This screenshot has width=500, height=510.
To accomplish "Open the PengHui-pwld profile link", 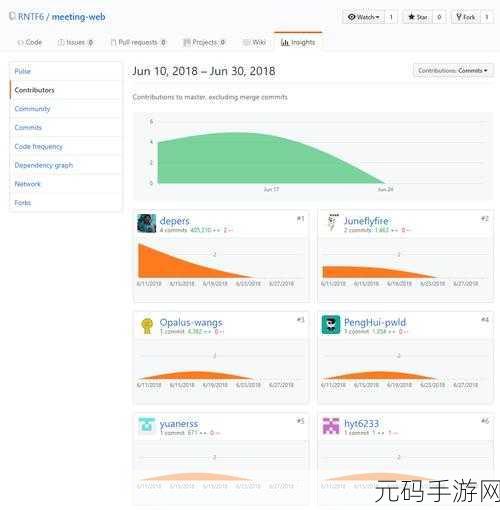I will (375, 322).
